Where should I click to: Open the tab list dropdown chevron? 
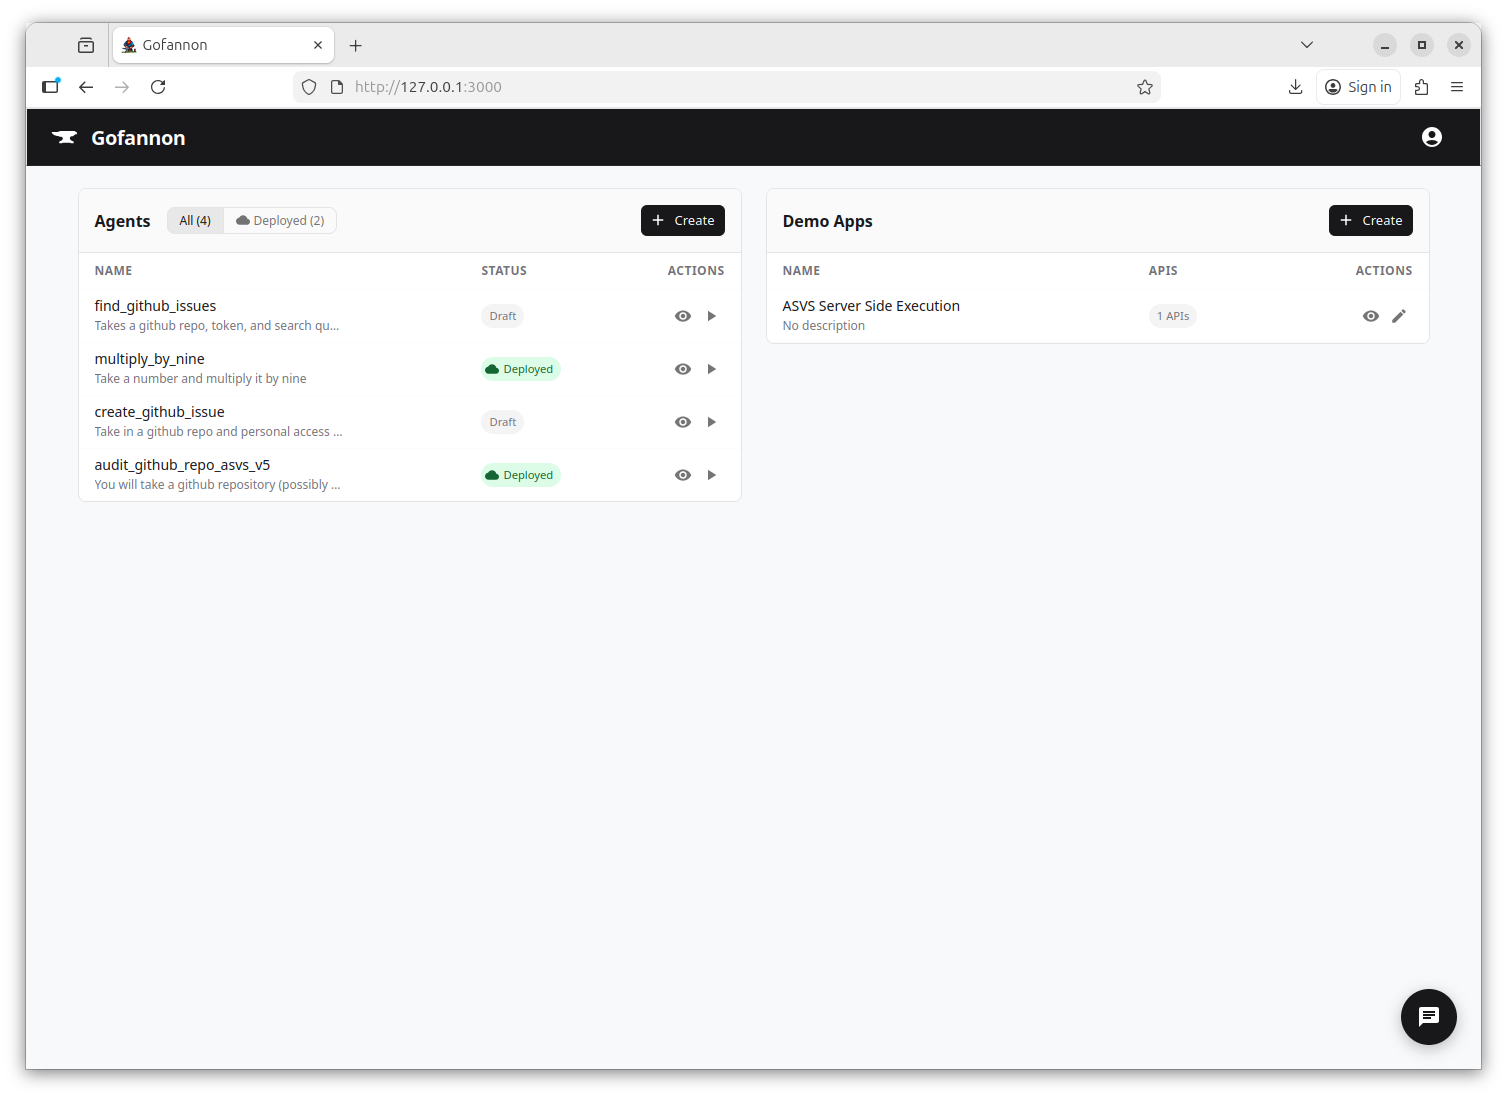[x=1306, y=45]
